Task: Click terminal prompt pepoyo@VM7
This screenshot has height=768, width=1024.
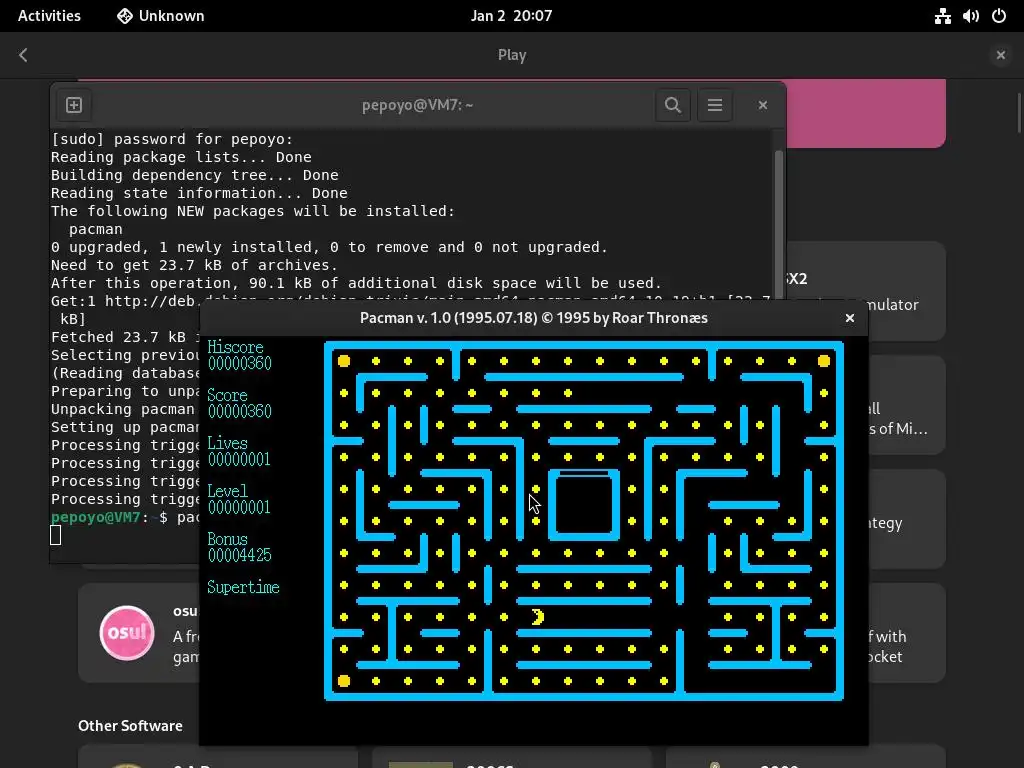Action: [95, 517]
